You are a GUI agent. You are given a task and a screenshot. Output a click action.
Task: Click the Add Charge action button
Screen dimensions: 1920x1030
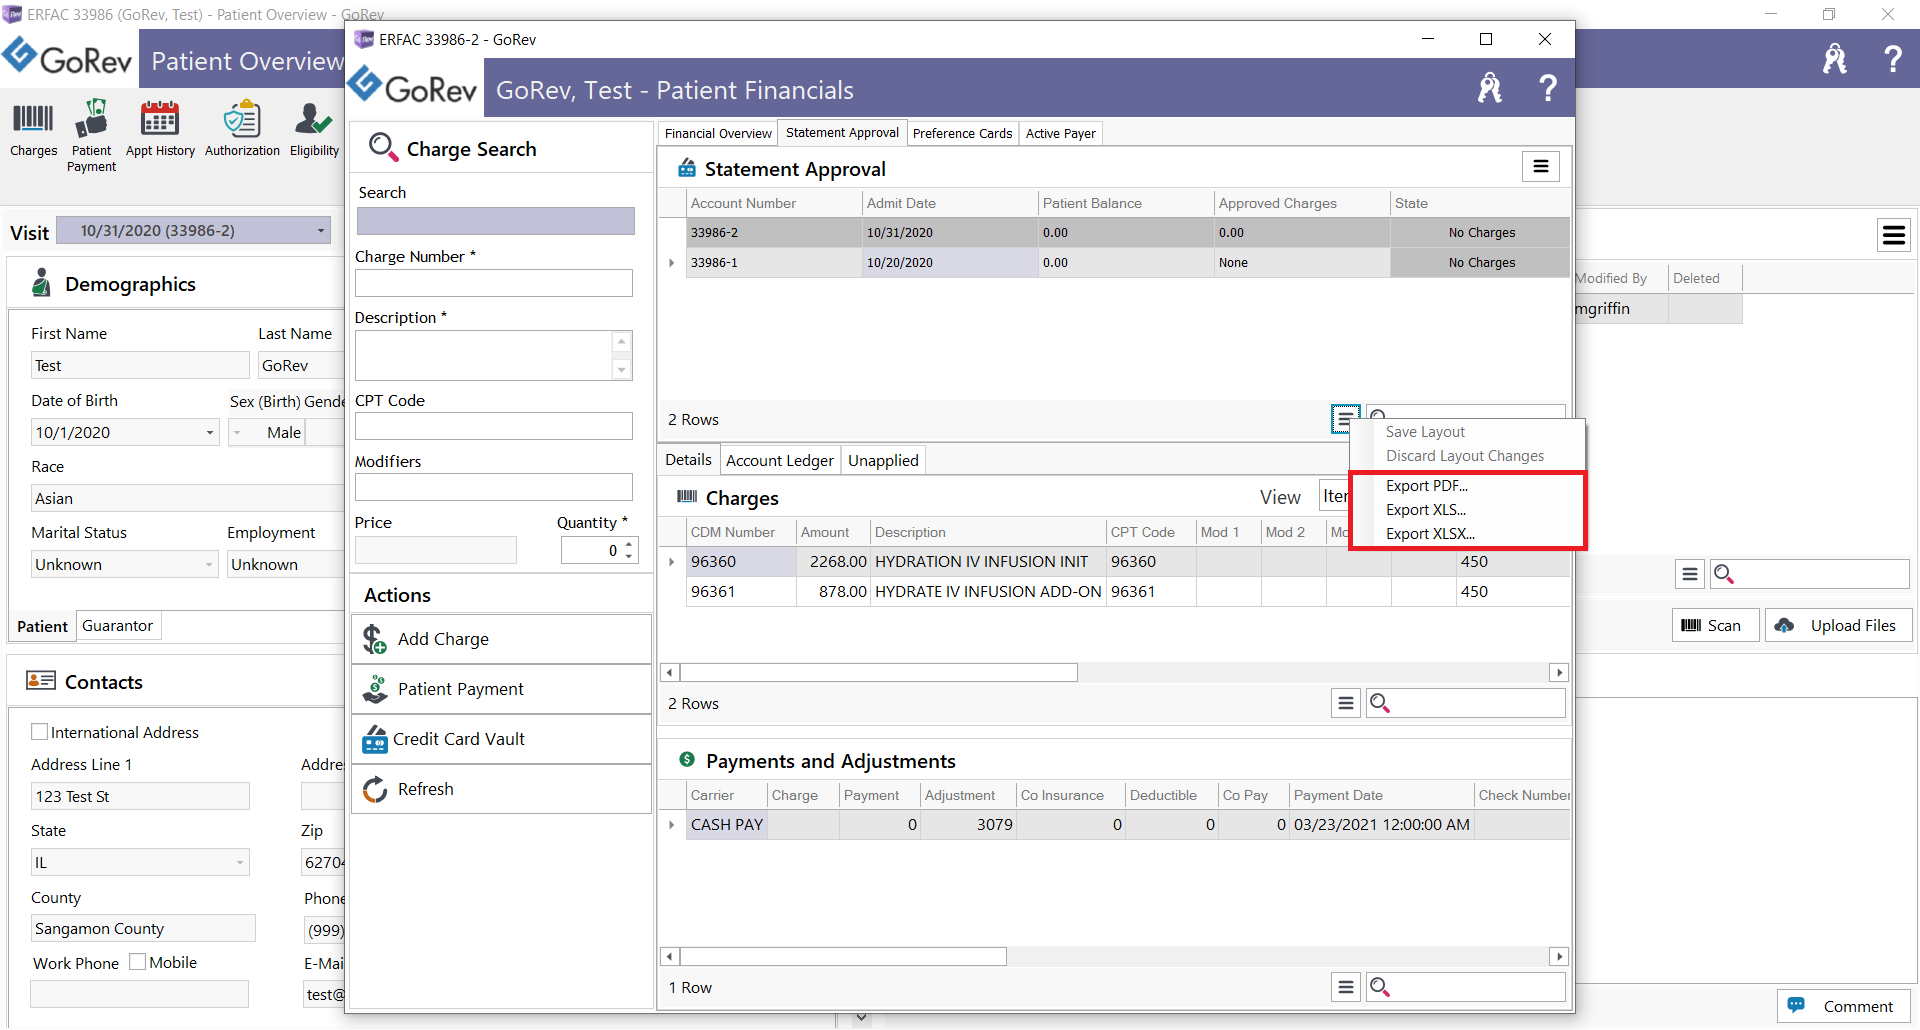click(x=501, y=639)
